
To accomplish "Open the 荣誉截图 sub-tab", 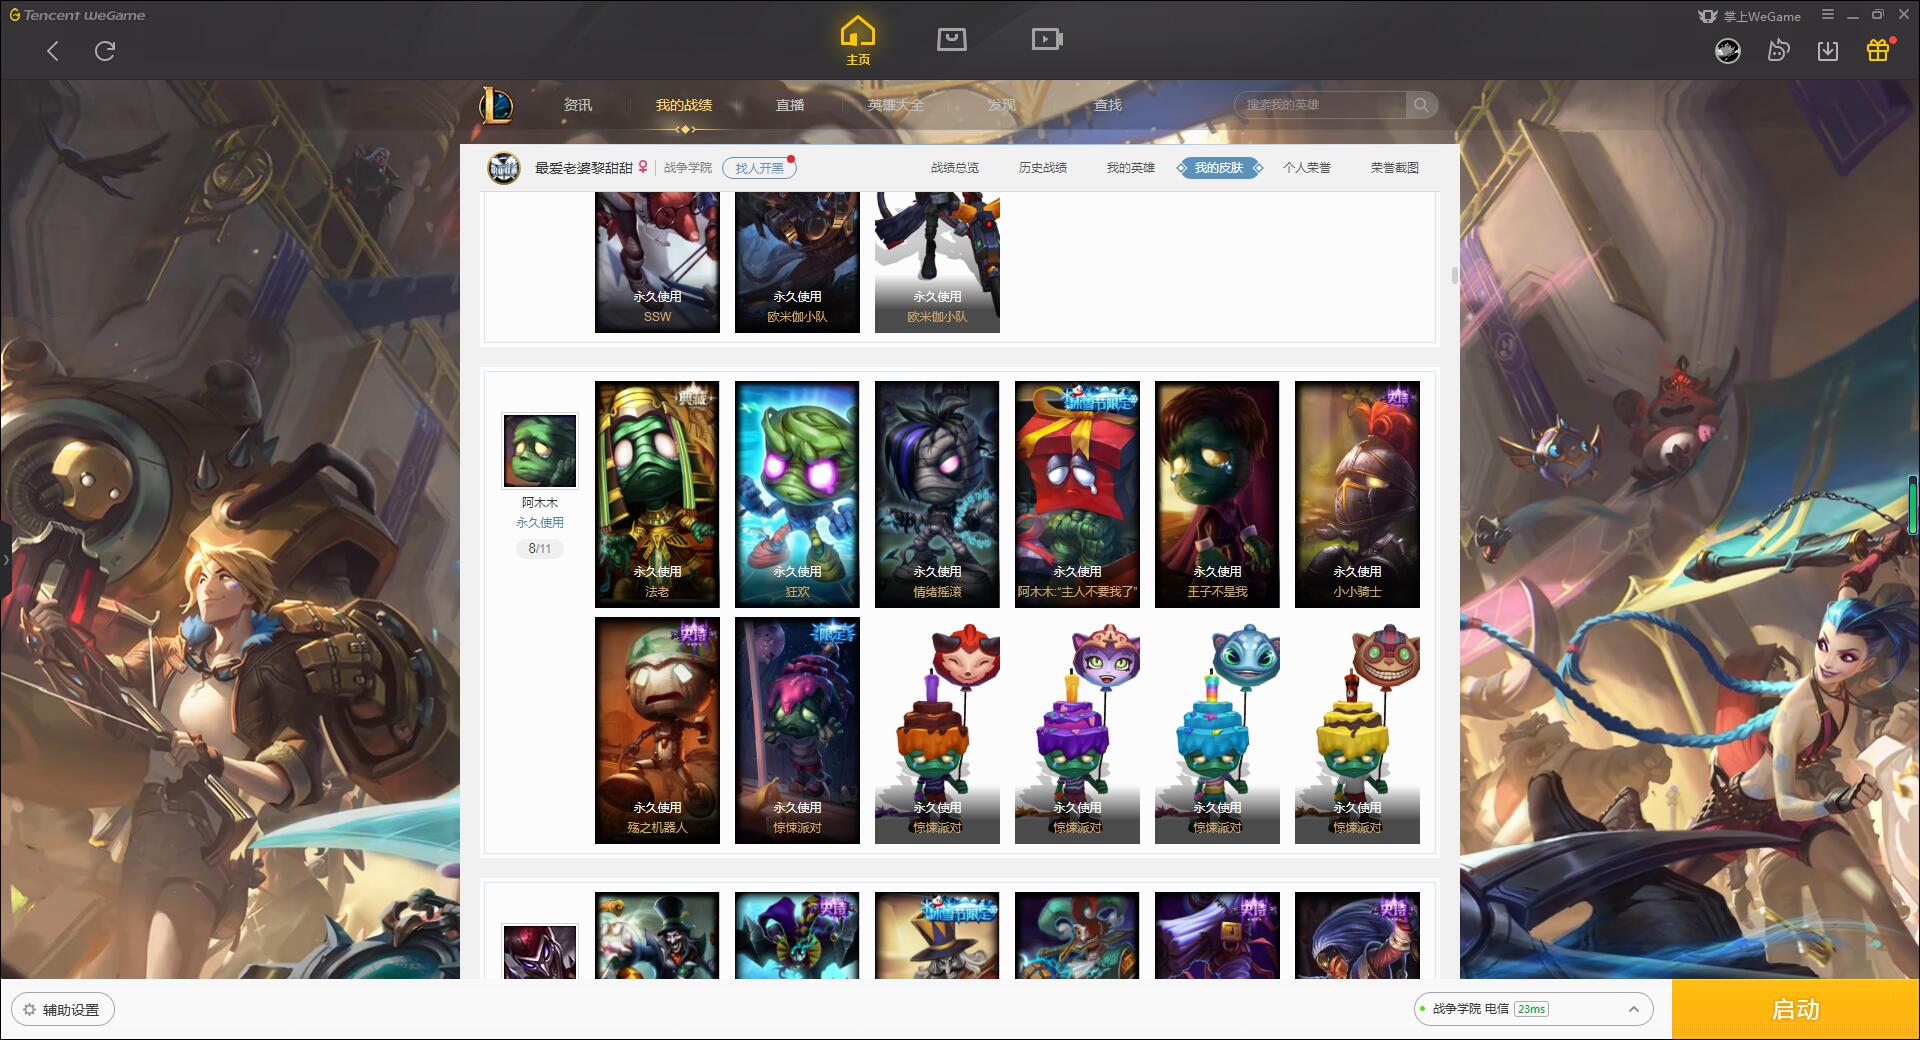I will click(1395, 168).
